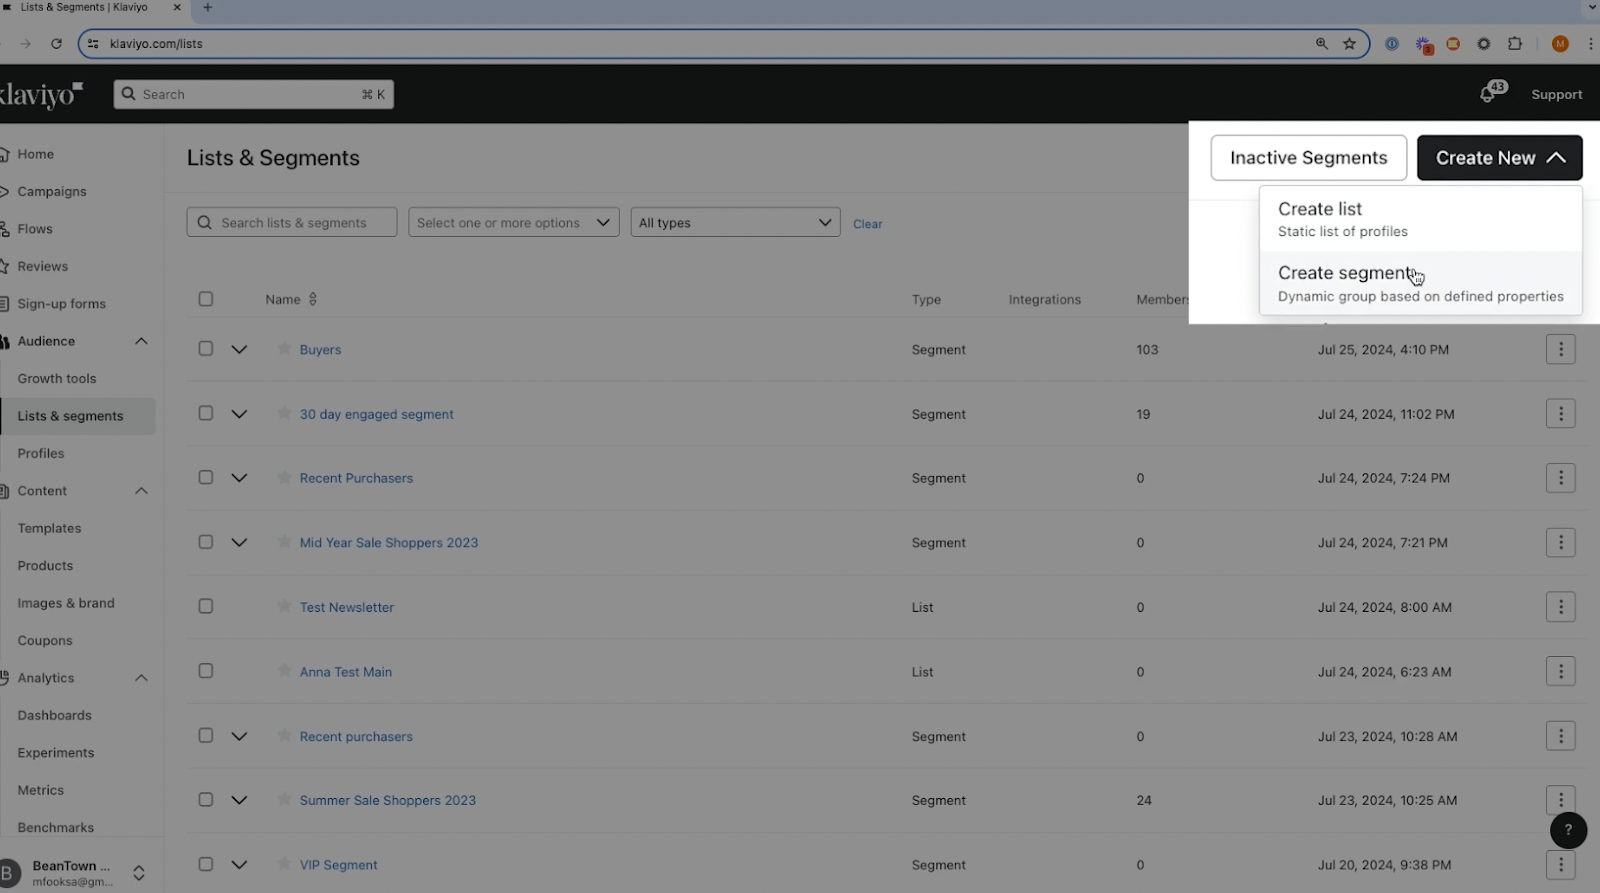Go to Flows in sidebar
Screen dimensions: 1600x893
click(x=35, y=229)
